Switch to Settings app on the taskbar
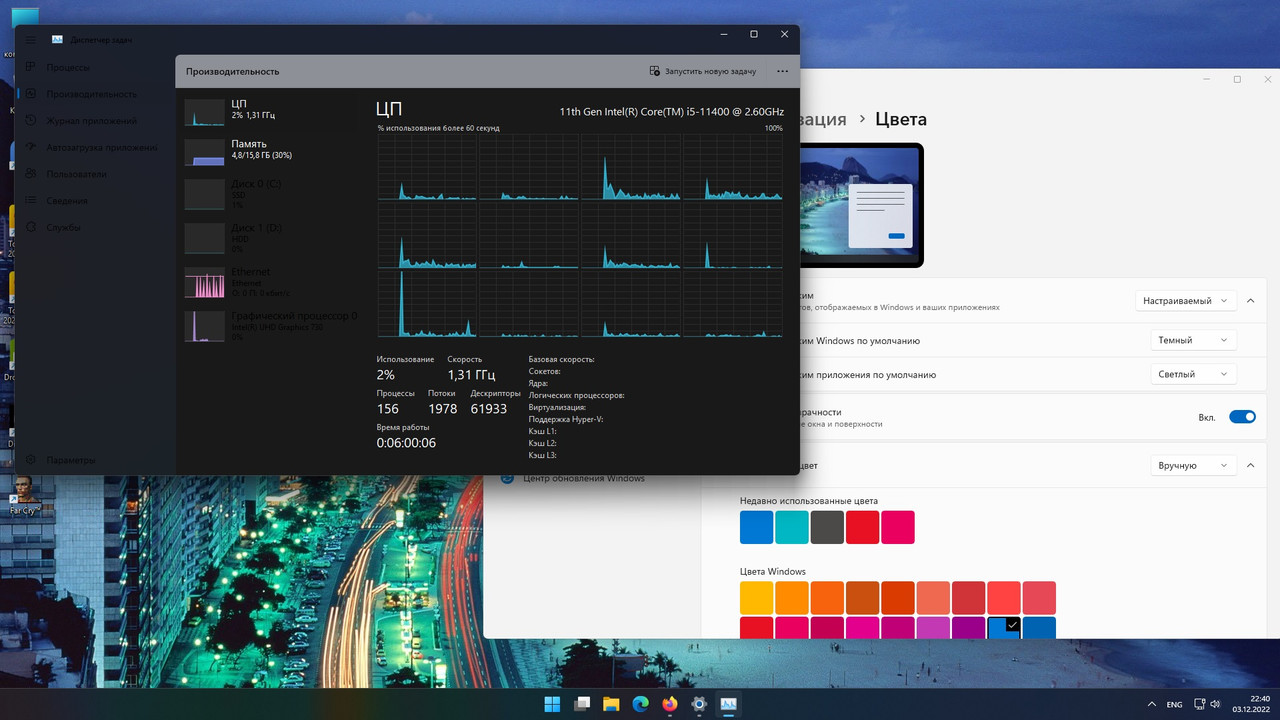The width and height of the screenshot is (1280, 720). [x=699, y=704]
